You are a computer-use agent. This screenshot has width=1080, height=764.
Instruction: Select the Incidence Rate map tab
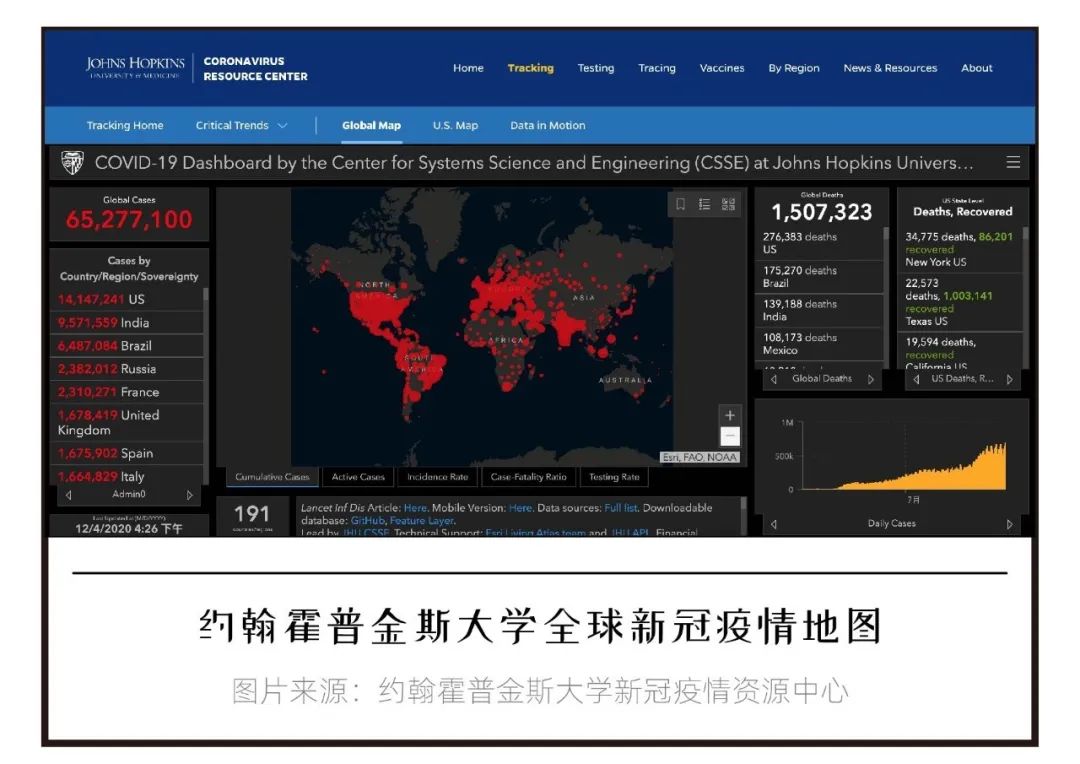(x=437, y=477)
